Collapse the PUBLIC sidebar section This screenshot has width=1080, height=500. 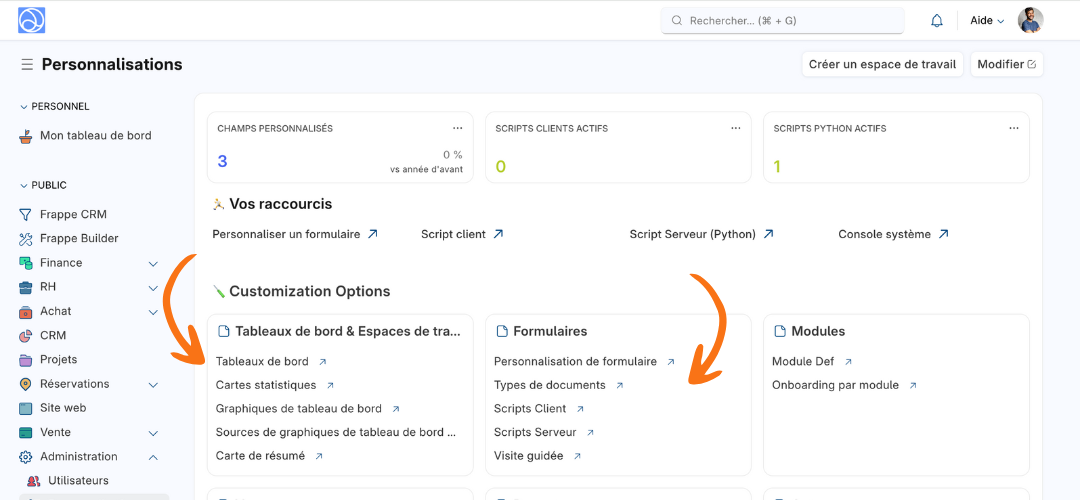pyautogui.click(x=24, y=186)
